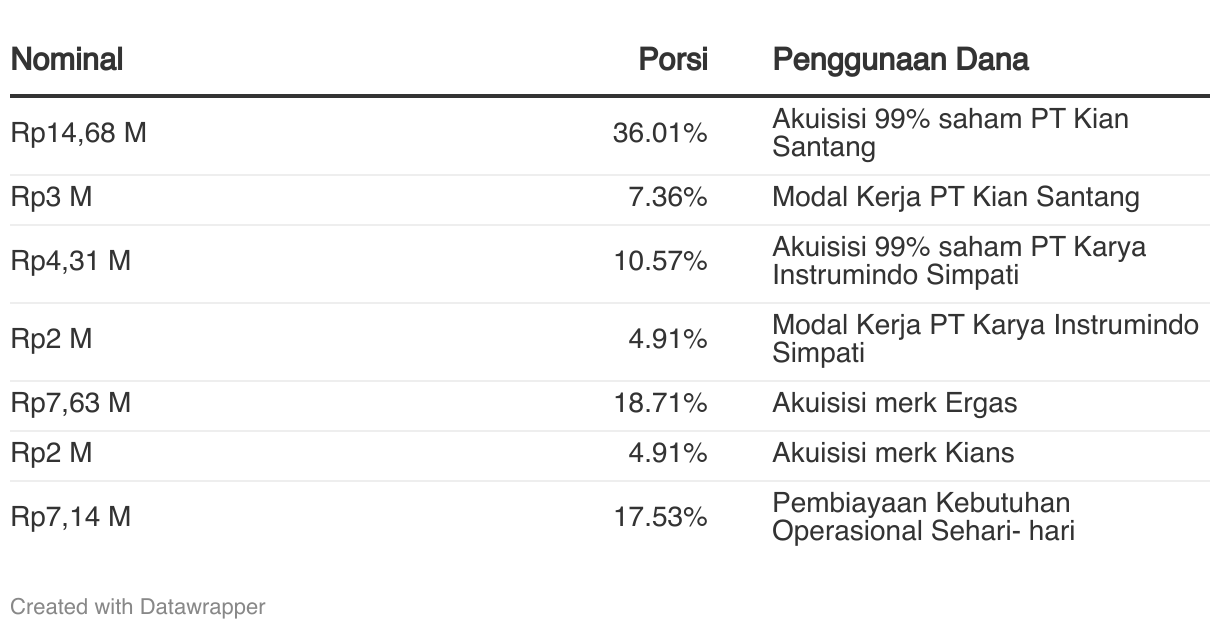Click the Nominal column header
Screen dimensions: 1220x630
[x=66, y=59]
